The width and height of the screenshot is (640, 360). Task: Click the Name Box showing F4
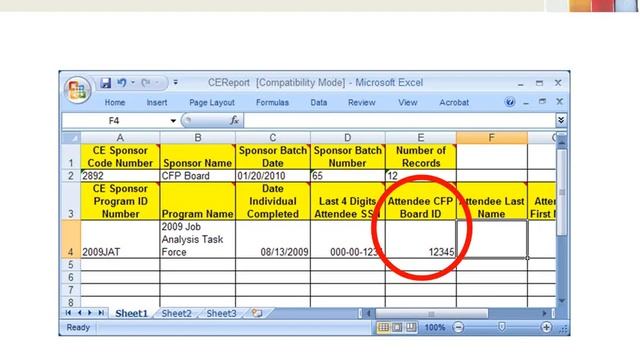point(114,121)
